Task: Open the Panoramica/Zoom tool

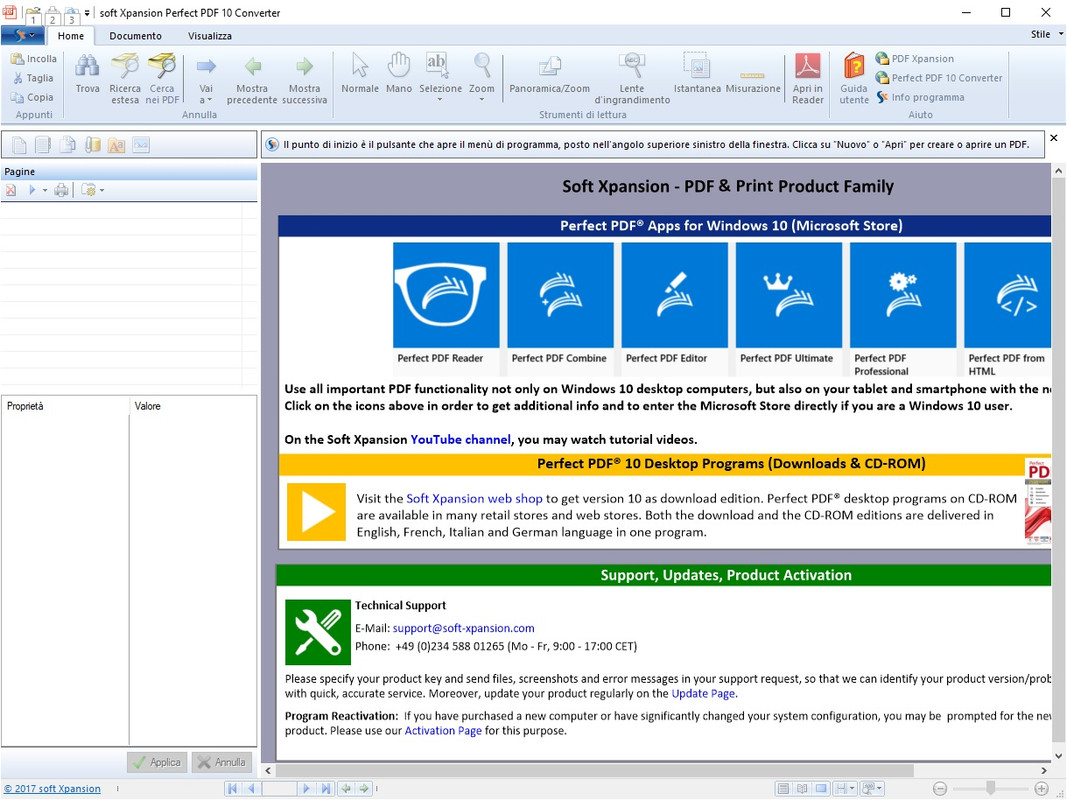Action: (549, 73)
